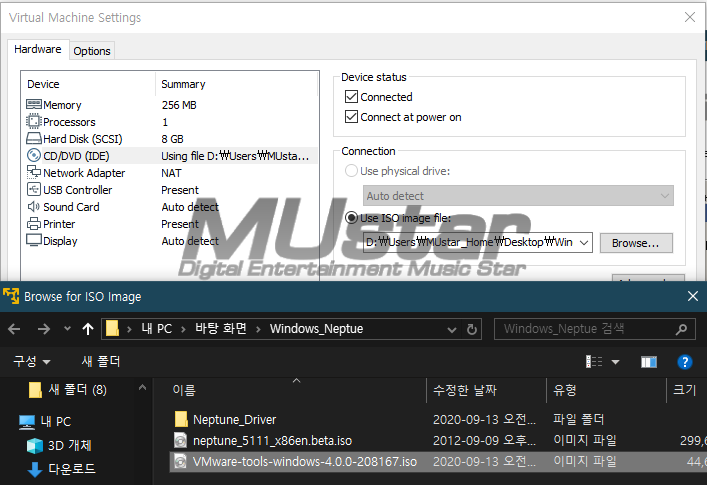Viewport: 707px width, 485px height.
Task: Select the Processors chip icon
Action: (x=34, y=122)
